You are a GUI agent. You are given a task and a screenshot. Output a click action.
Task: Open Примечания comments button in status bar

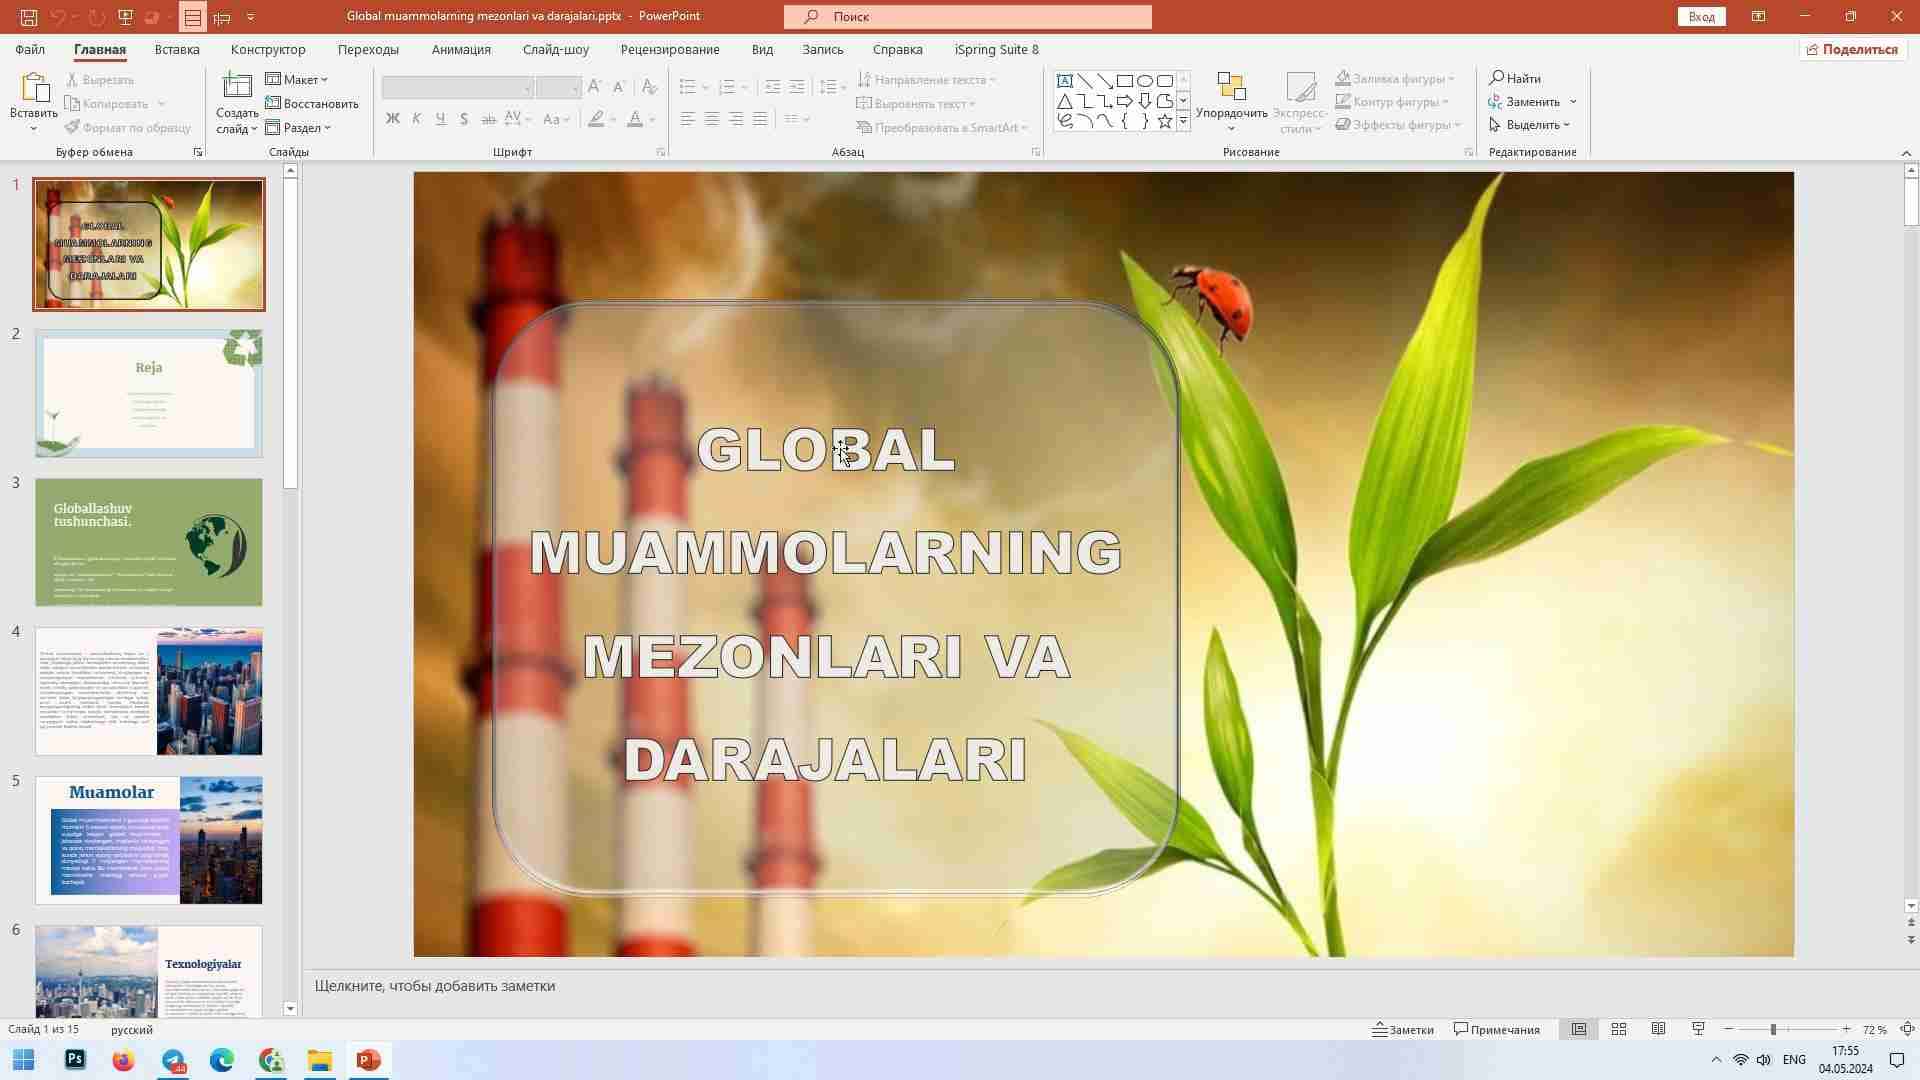(1497, 1030)
